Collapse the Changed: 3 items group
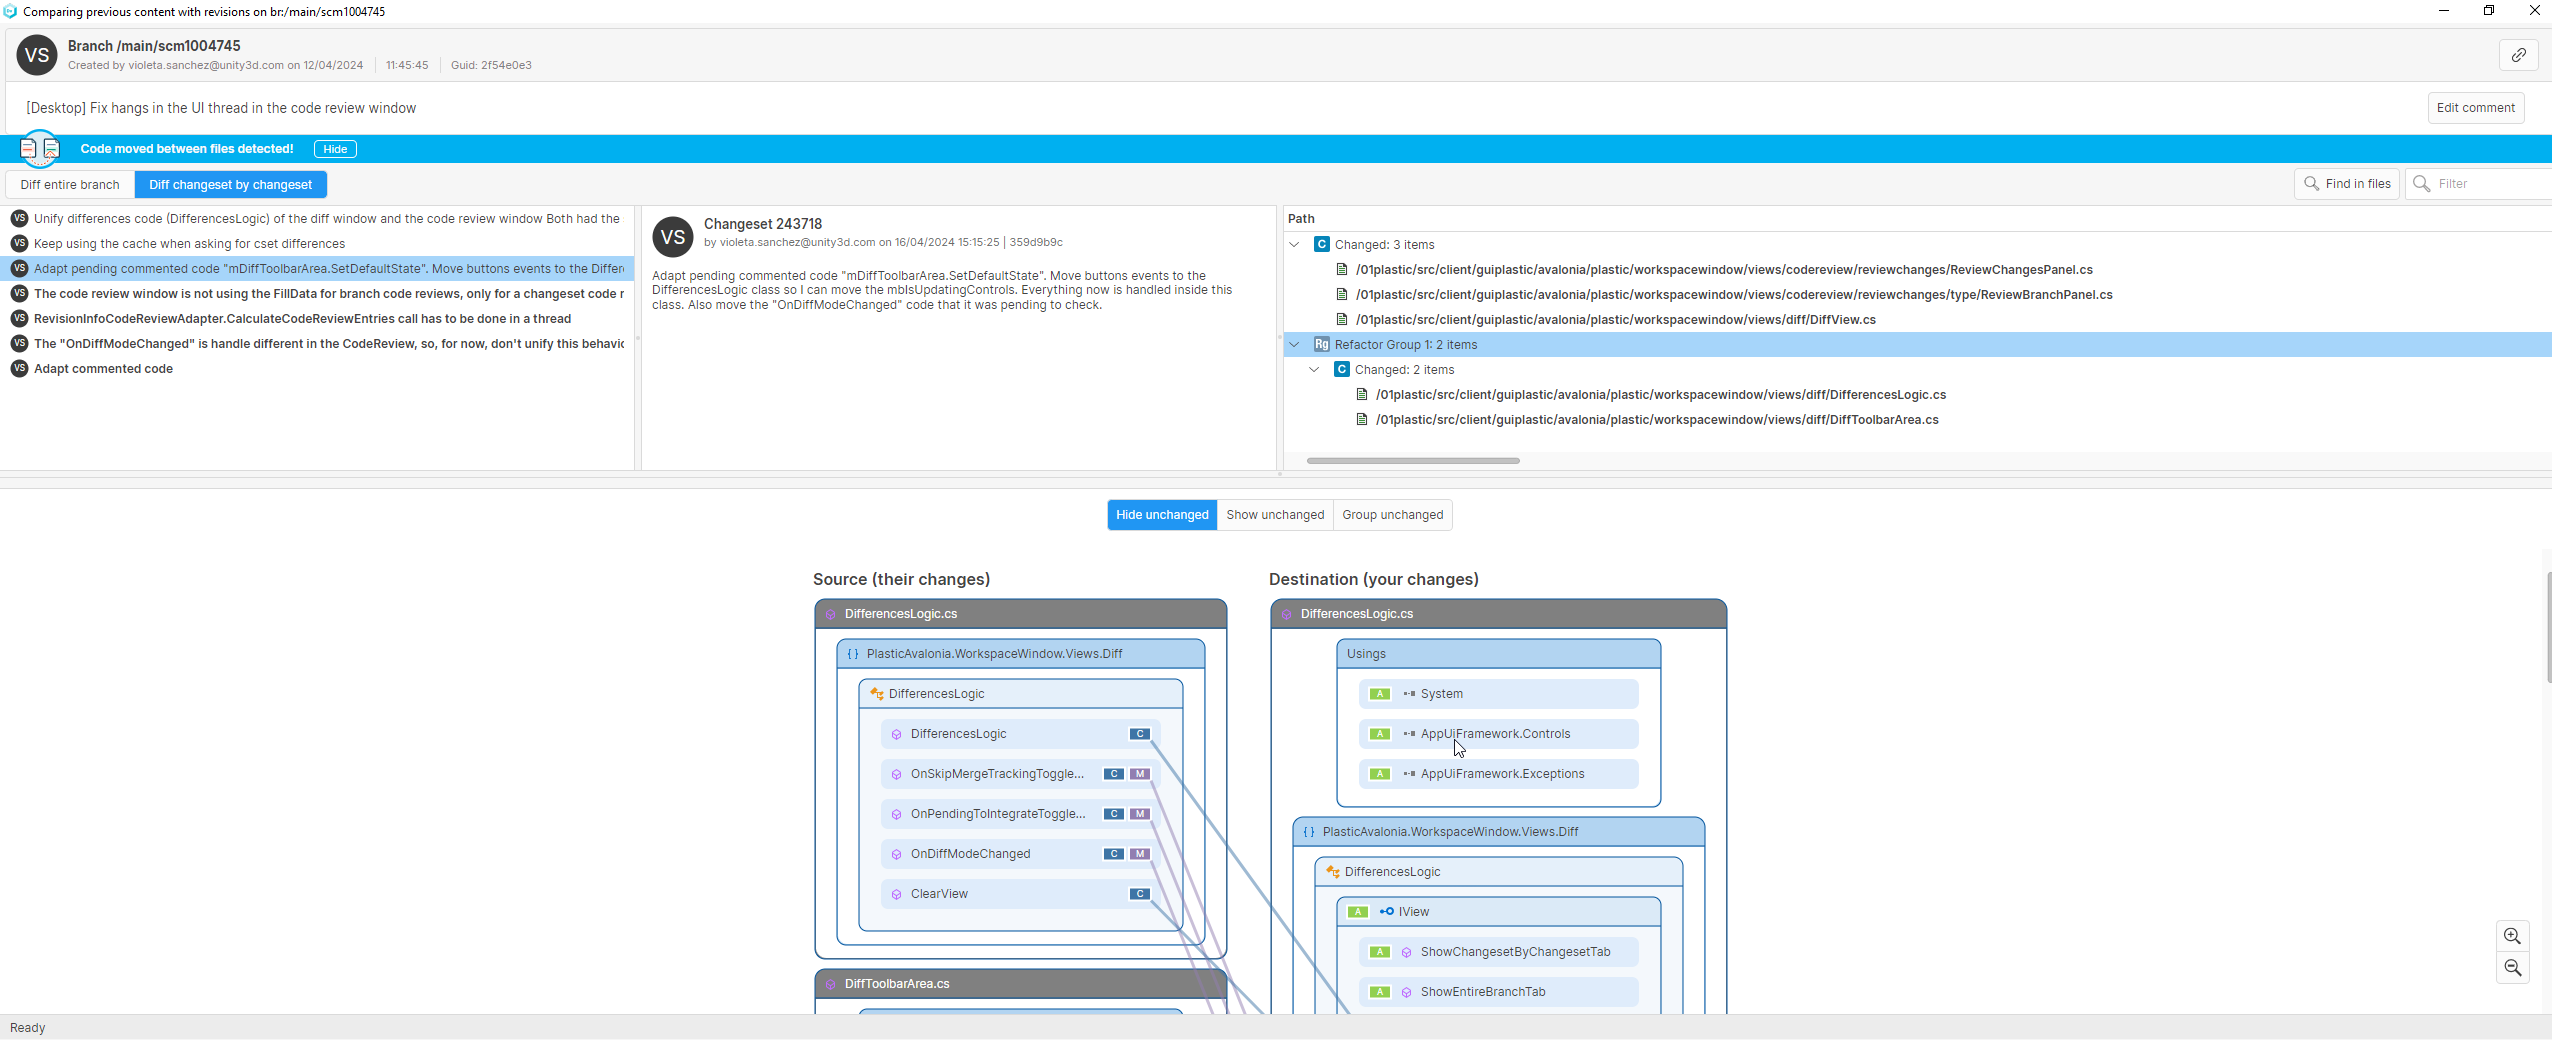 [x=1294, y=244]
